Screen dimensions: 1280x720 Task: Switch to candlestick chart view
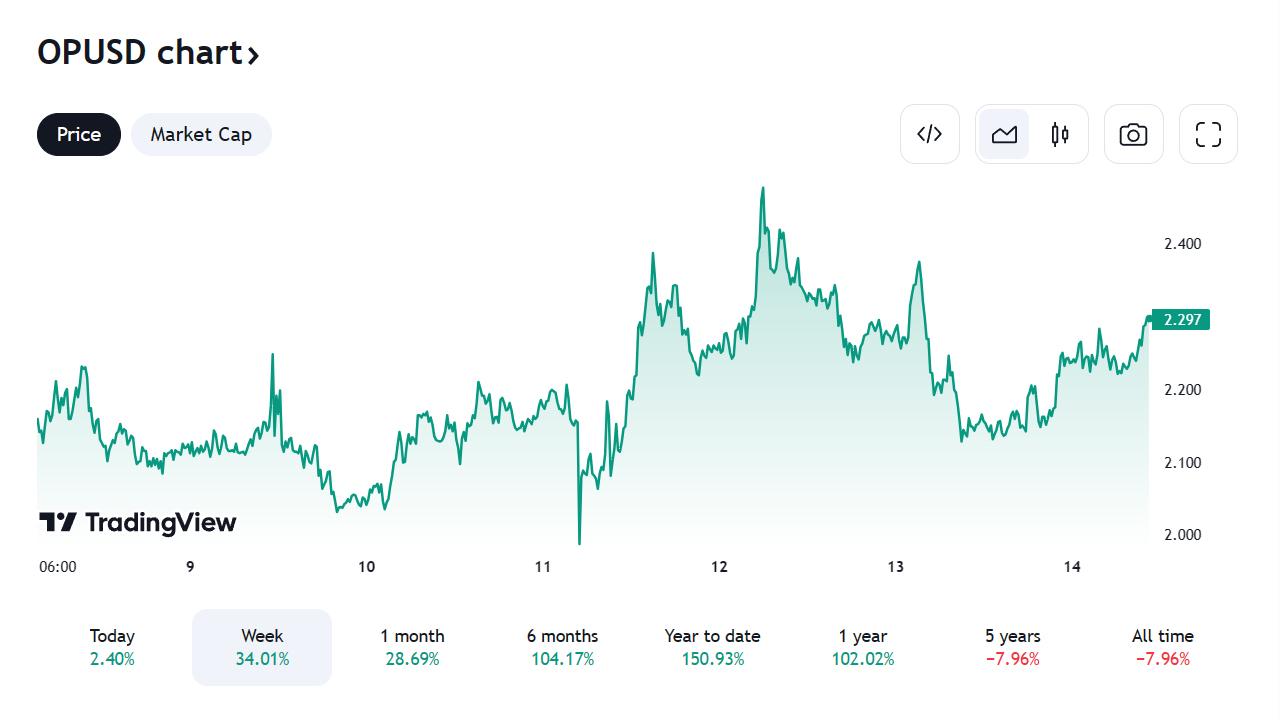(1060, 134)
